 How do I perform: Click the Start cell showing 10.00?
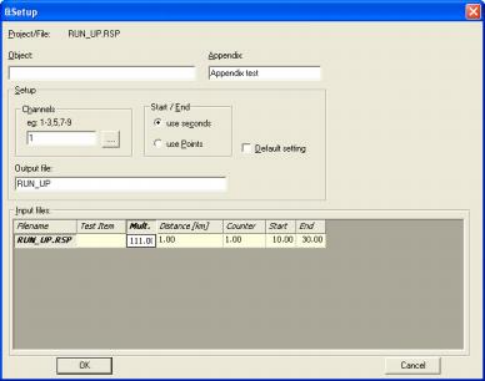[280, 240]
